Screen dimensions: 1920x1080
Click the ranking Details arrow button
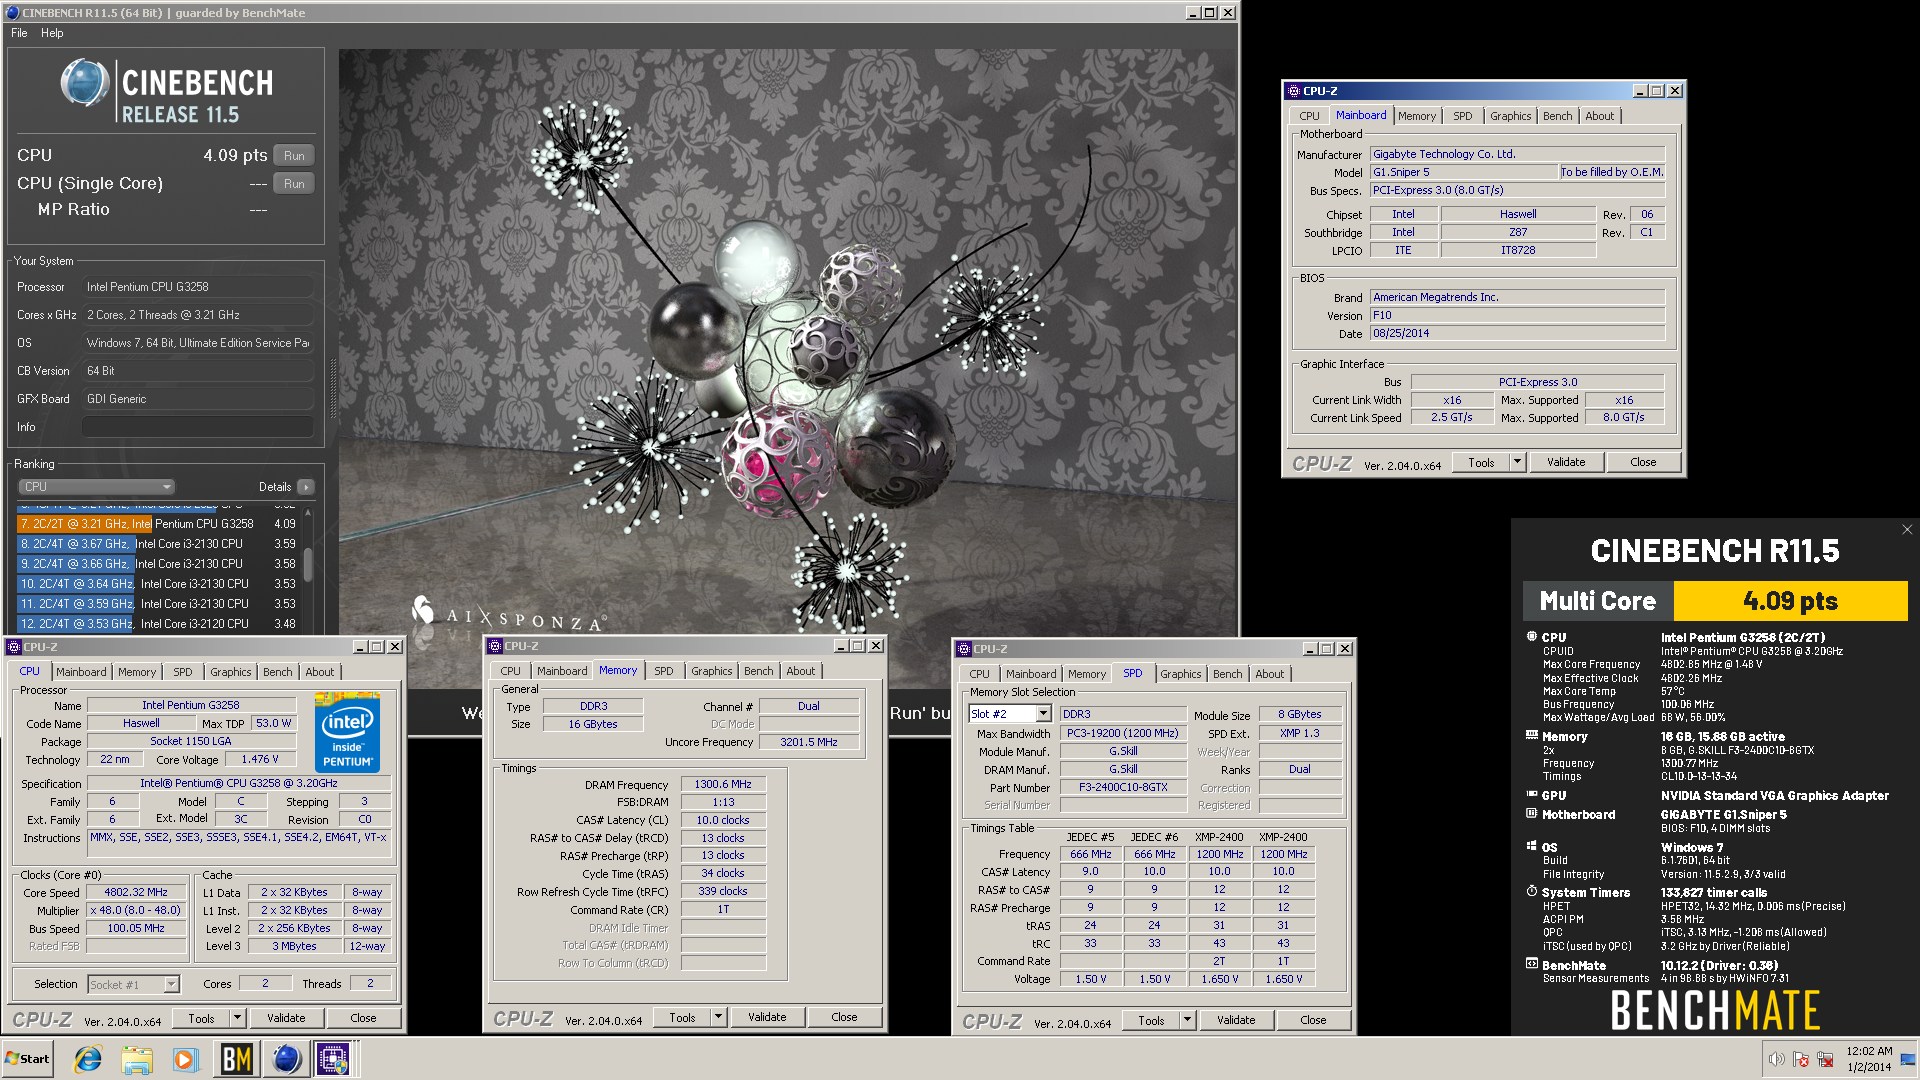point(306,487)
